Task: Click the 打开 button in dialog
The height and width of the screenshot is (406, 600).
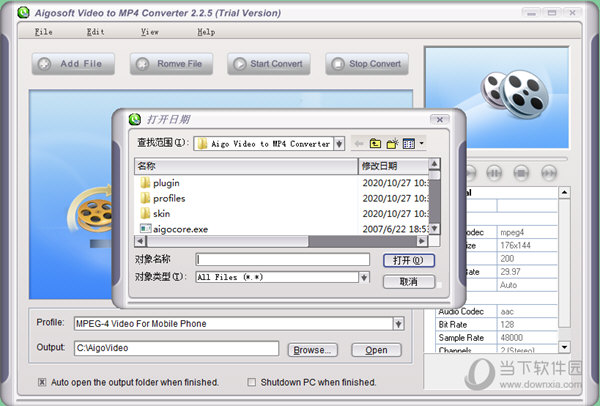Action: pyautogui.click(x=409, y=261)
